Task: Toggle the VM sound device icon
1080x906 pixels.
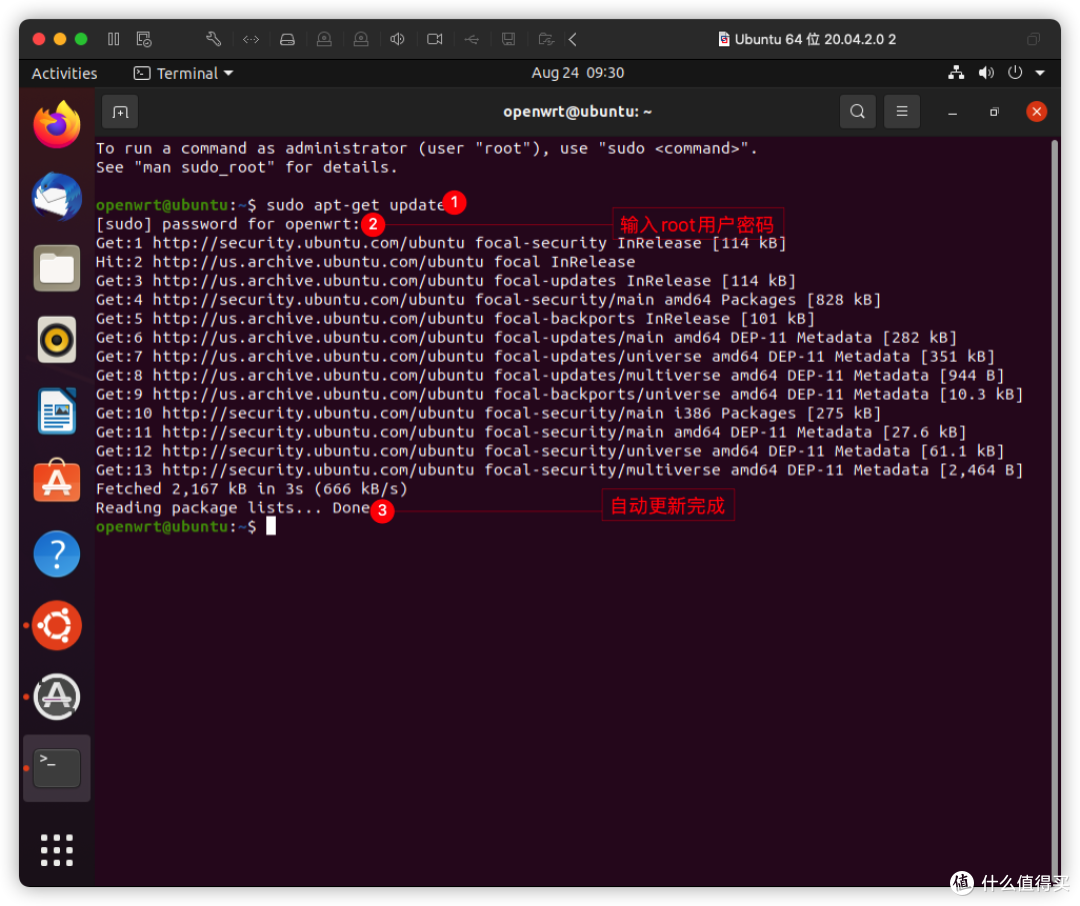Action: (x=397, y=39)
